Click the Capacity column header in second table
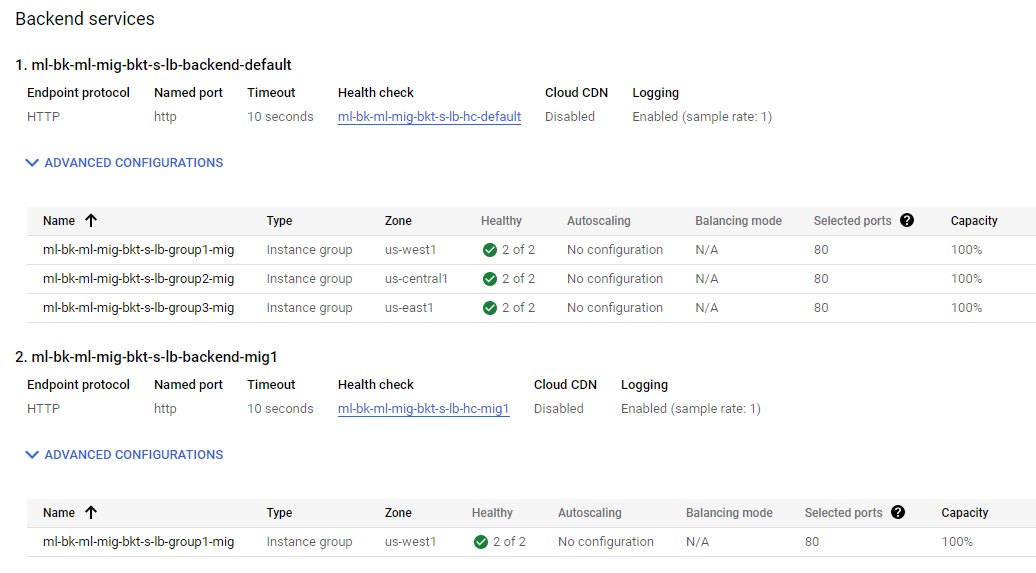Screen dimensions: 1036x573 (x=964, y=513)
